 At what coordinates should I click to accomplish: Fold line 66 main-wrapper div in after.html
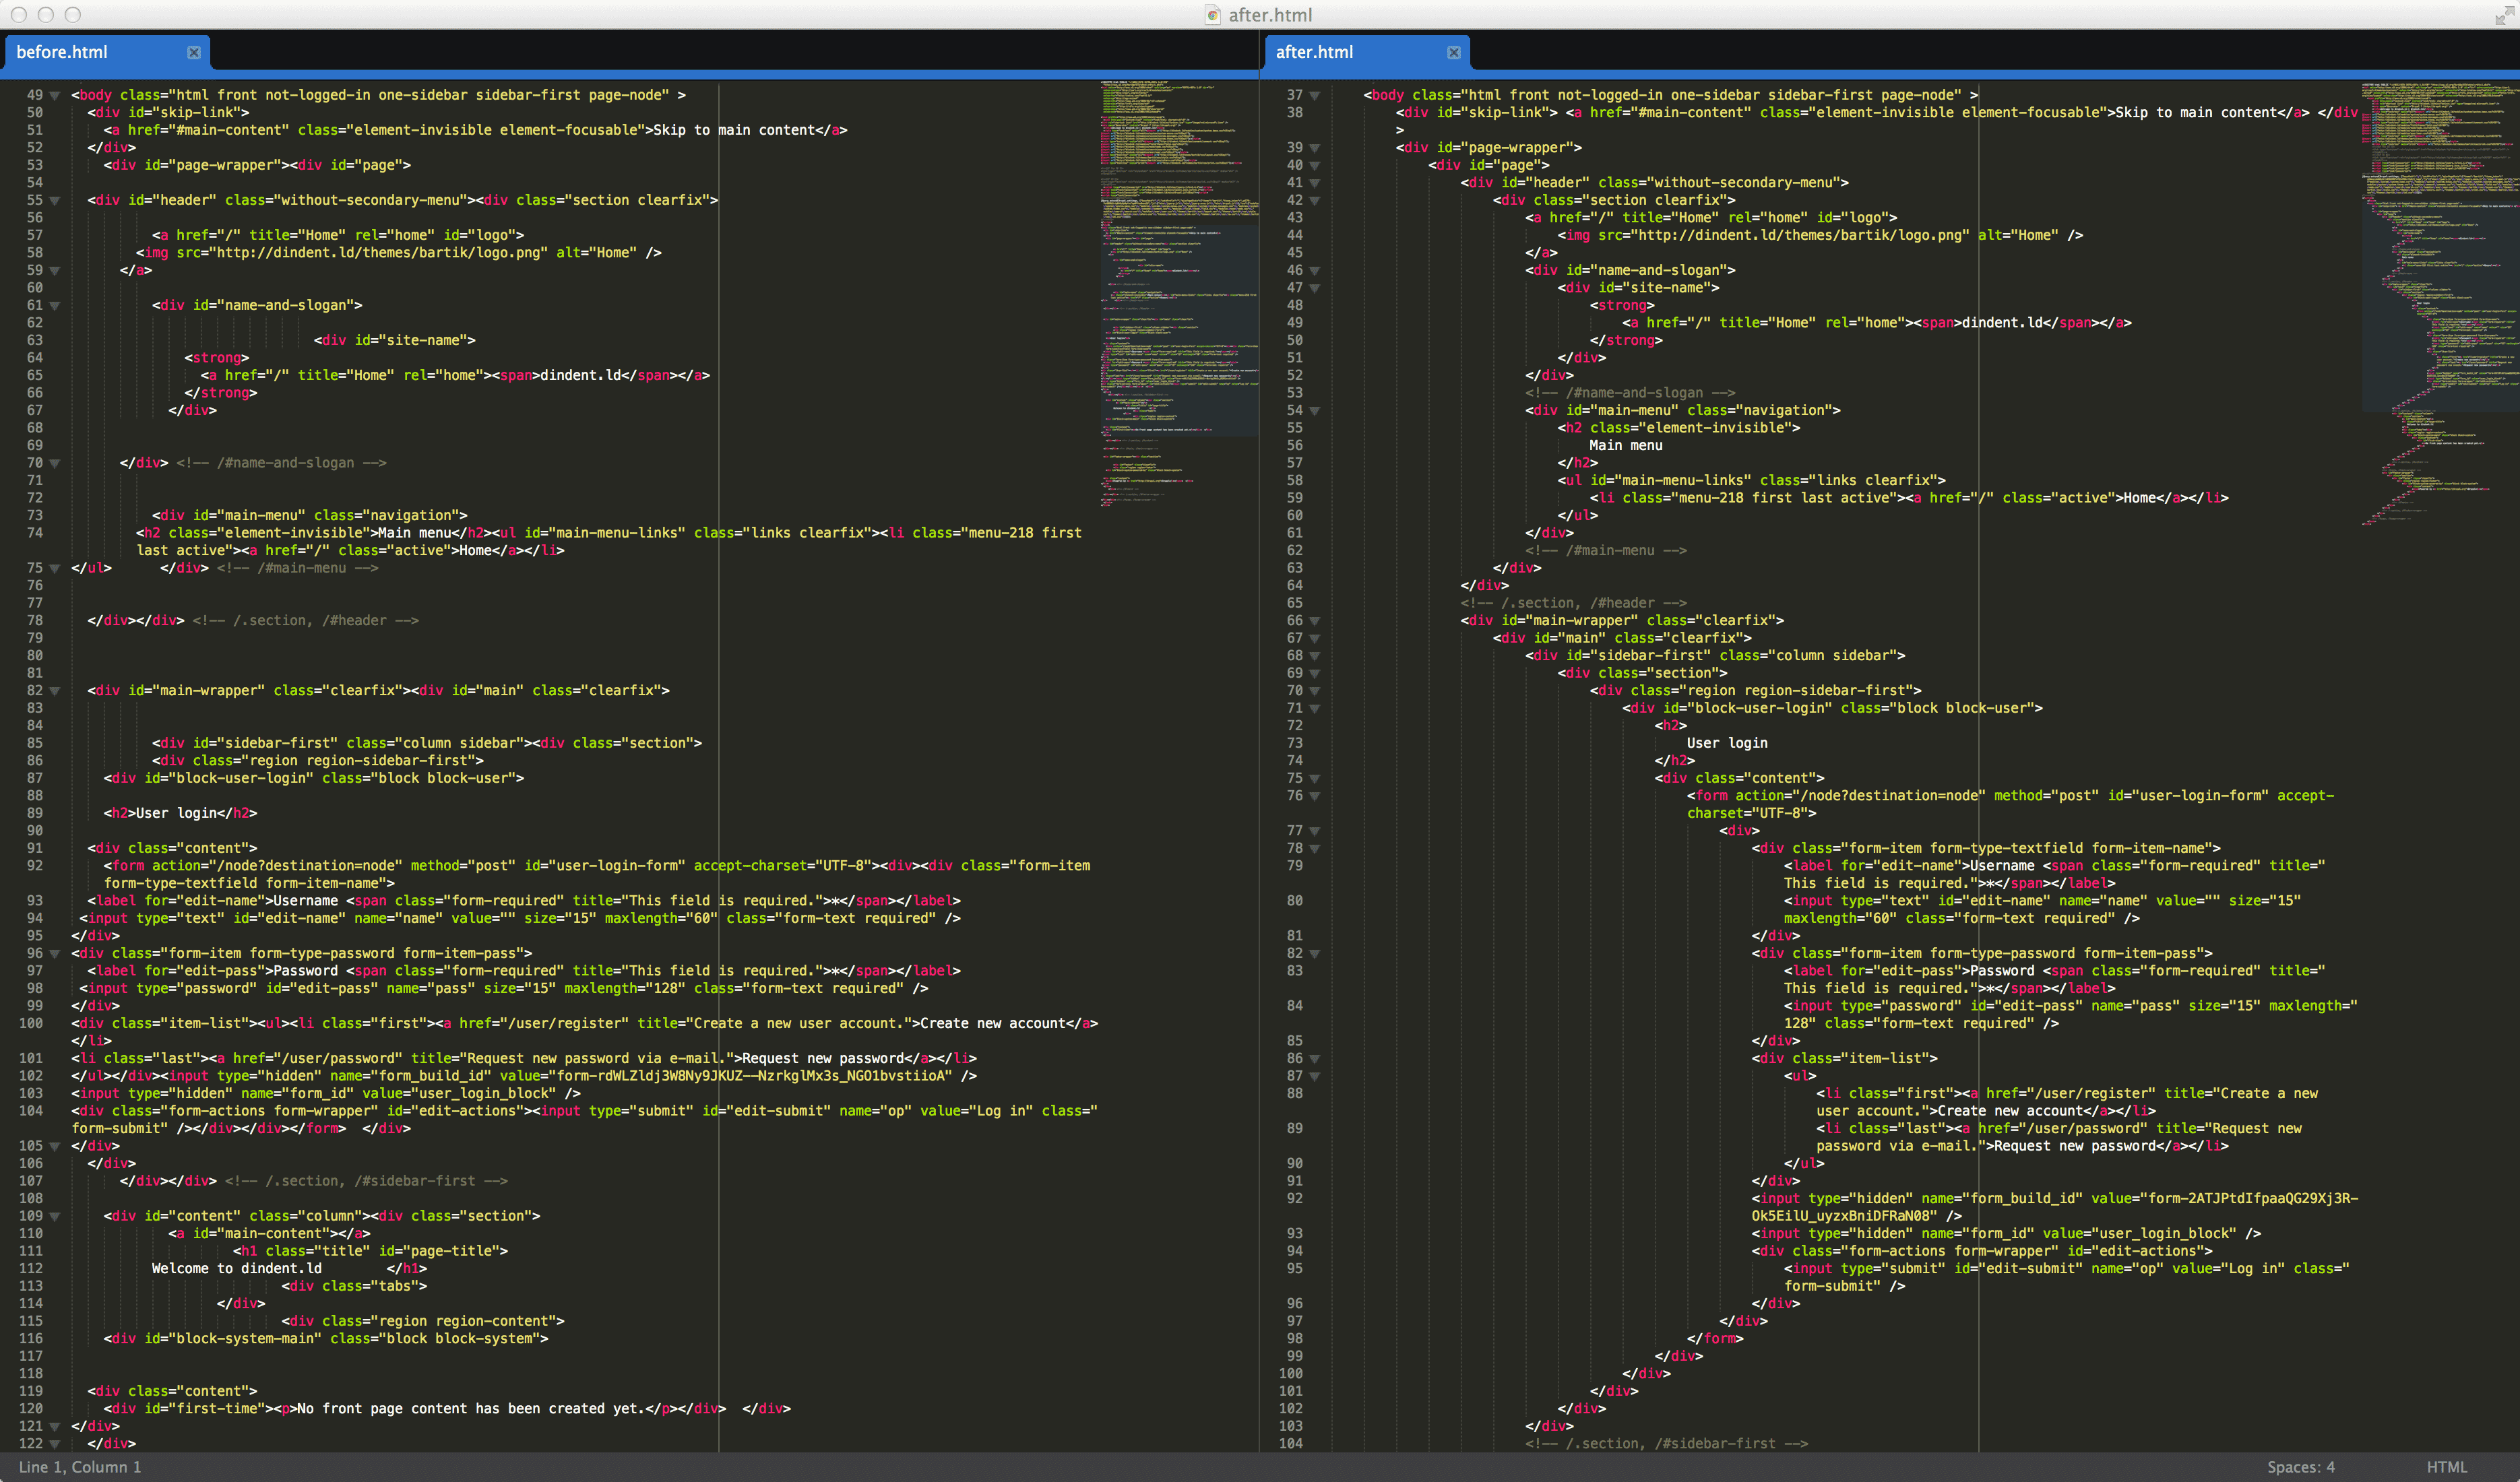tap(1315, 621)
